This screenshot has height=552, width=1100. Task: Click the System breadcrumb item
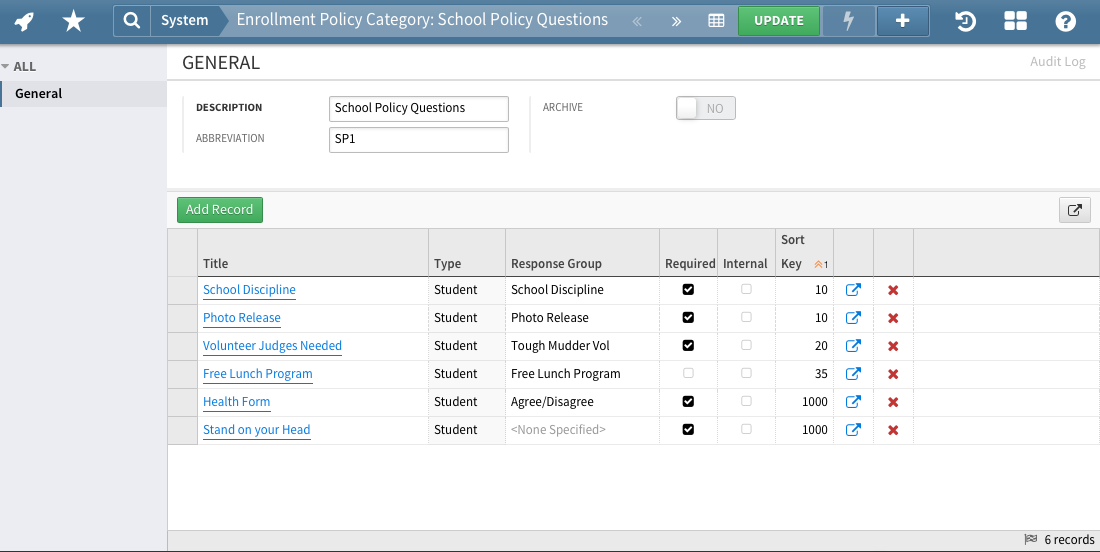(x=185, y=20)
